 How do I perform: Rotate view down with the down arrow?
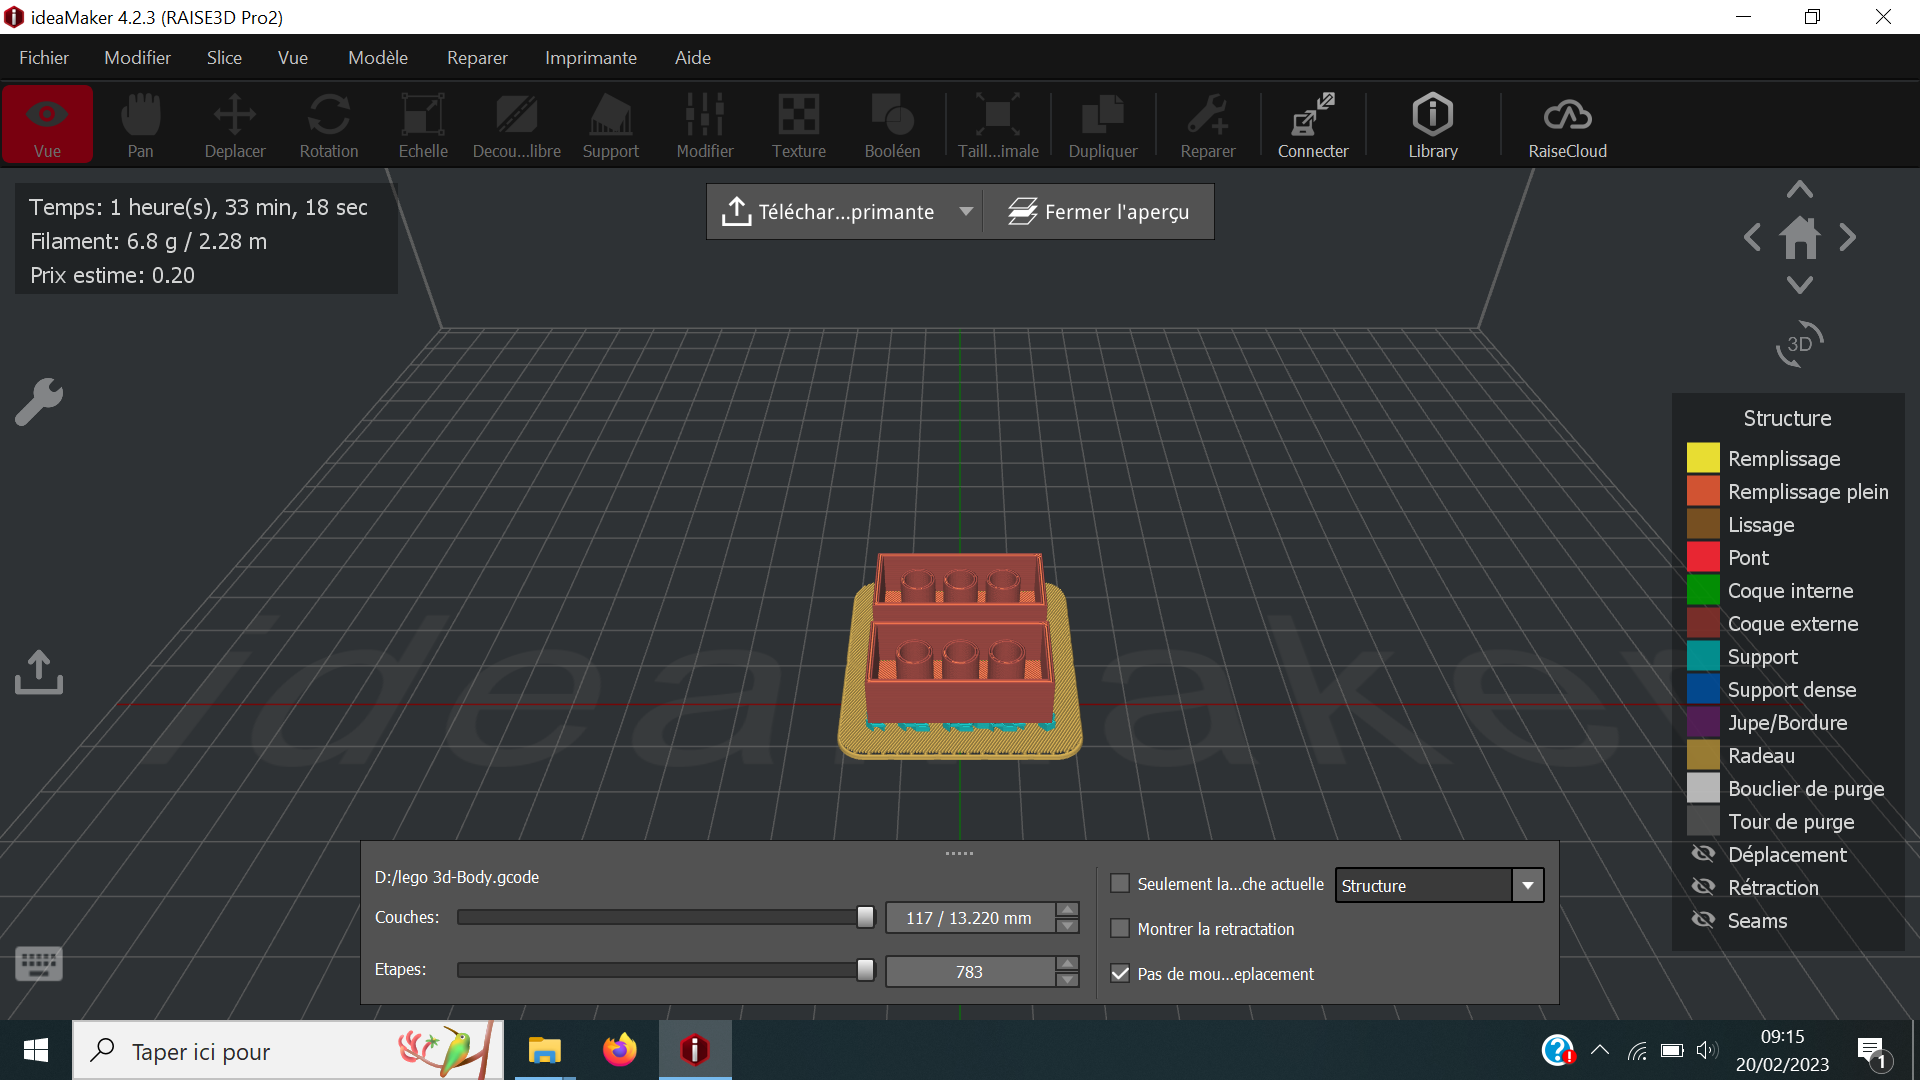click(x=1800, y=286)
